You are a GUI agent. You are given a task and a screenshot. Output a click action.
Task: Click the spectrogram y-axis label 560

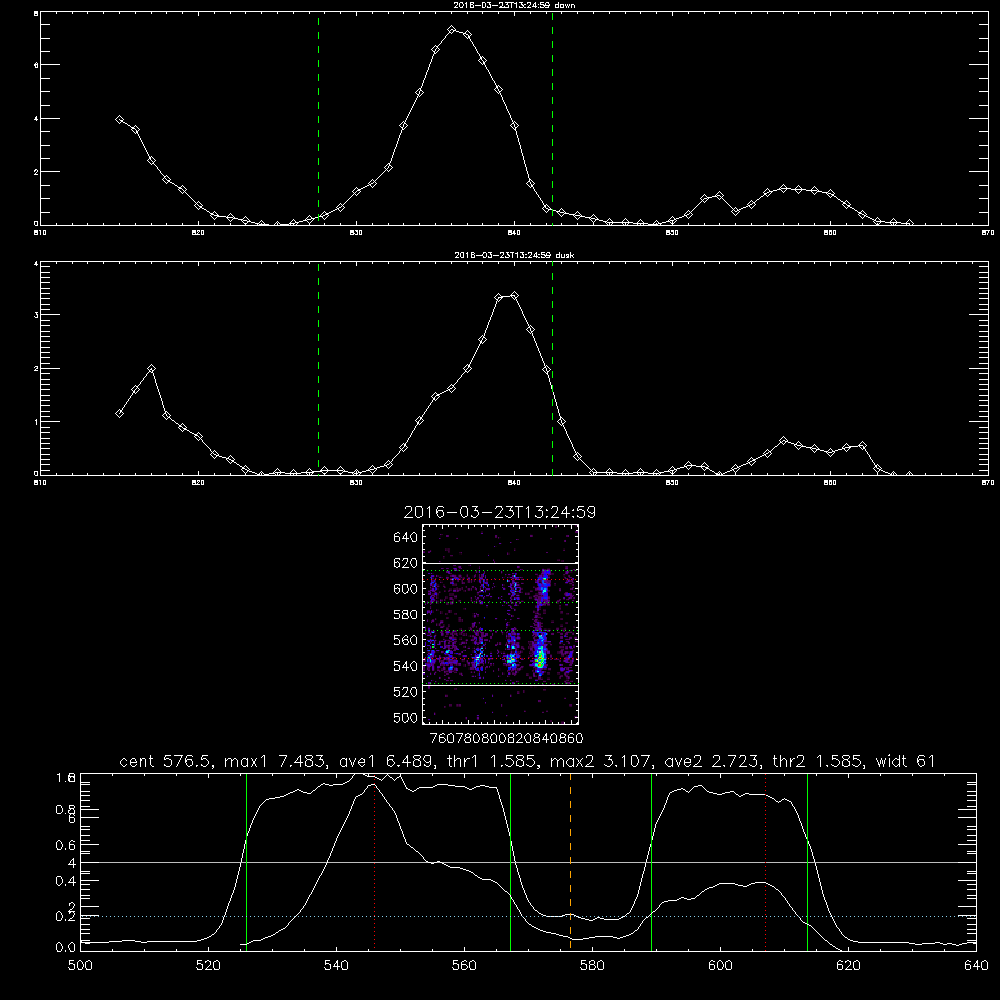[x=406, y=640]
